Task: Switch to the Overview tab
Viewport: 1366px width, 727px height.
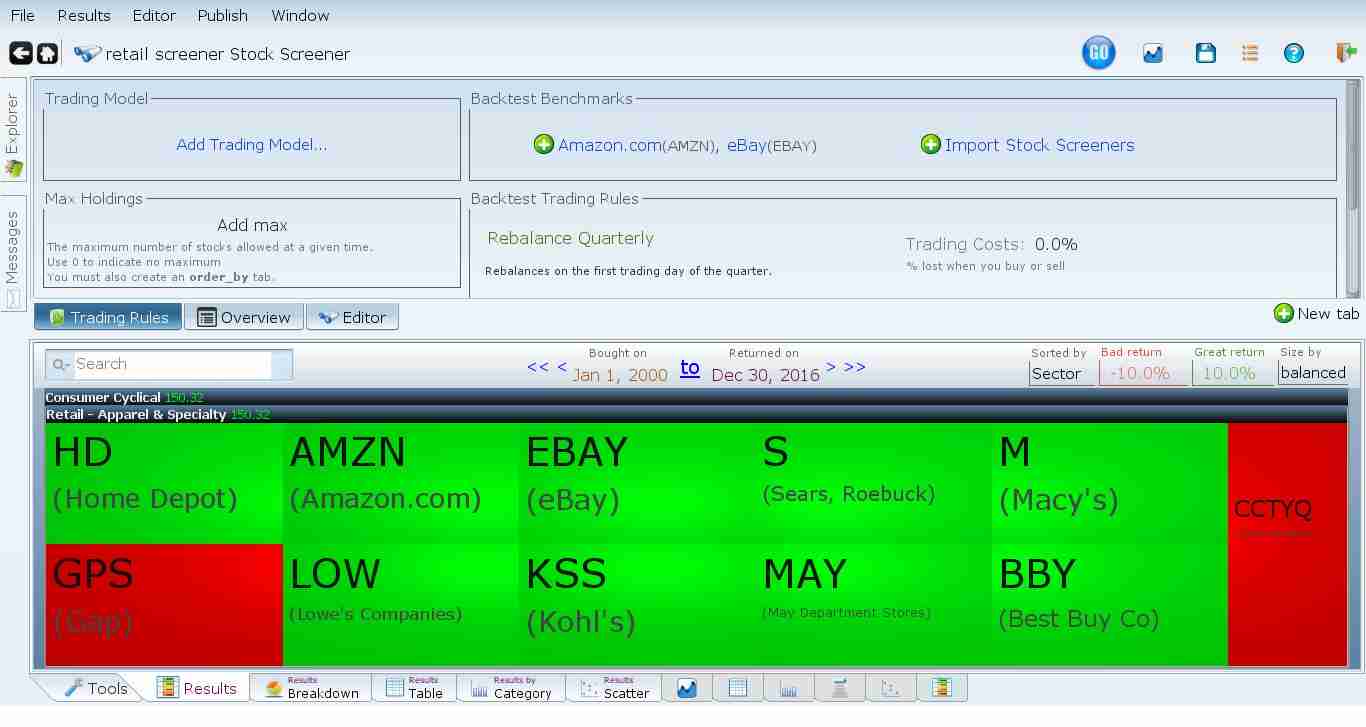Action: coord(243,317)
